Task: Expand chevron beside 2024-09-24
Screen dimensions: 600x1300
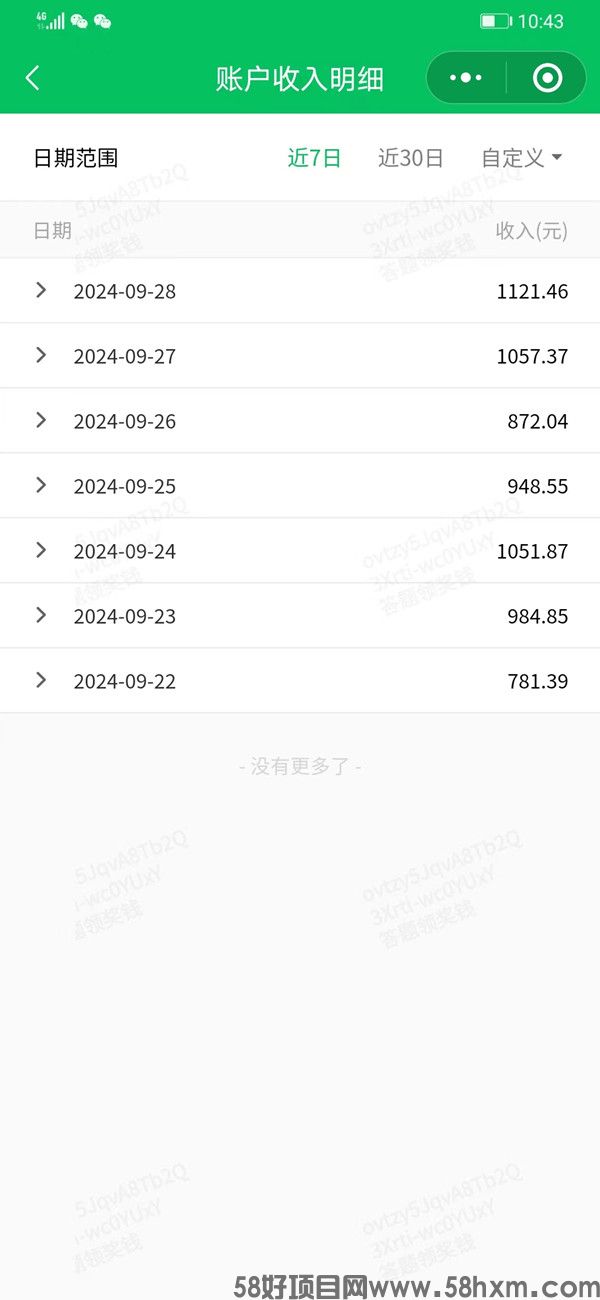Action: [x=41, y=550]
